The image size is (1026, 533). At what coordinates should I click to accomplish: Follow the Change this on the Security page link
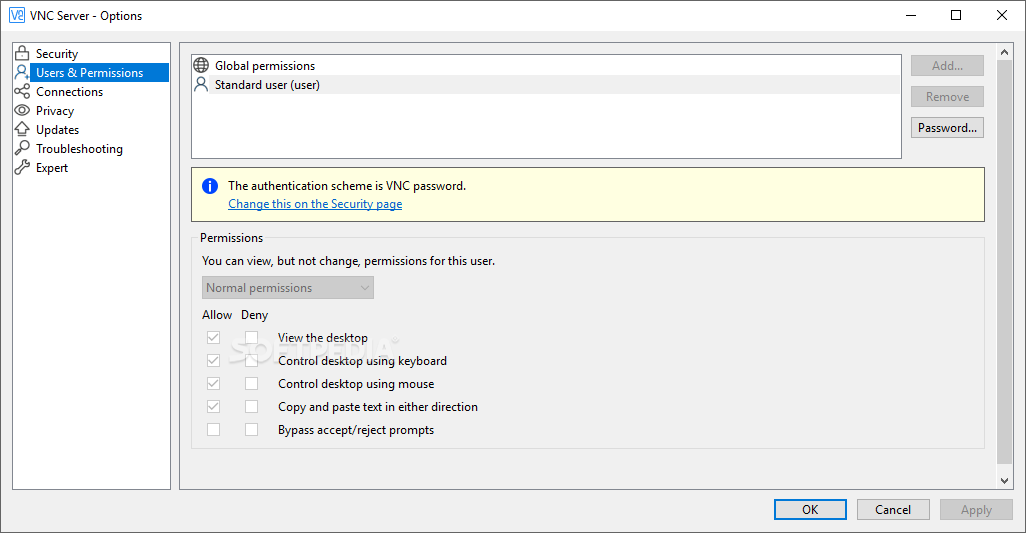pyautogui.click(x=315, y=204)
